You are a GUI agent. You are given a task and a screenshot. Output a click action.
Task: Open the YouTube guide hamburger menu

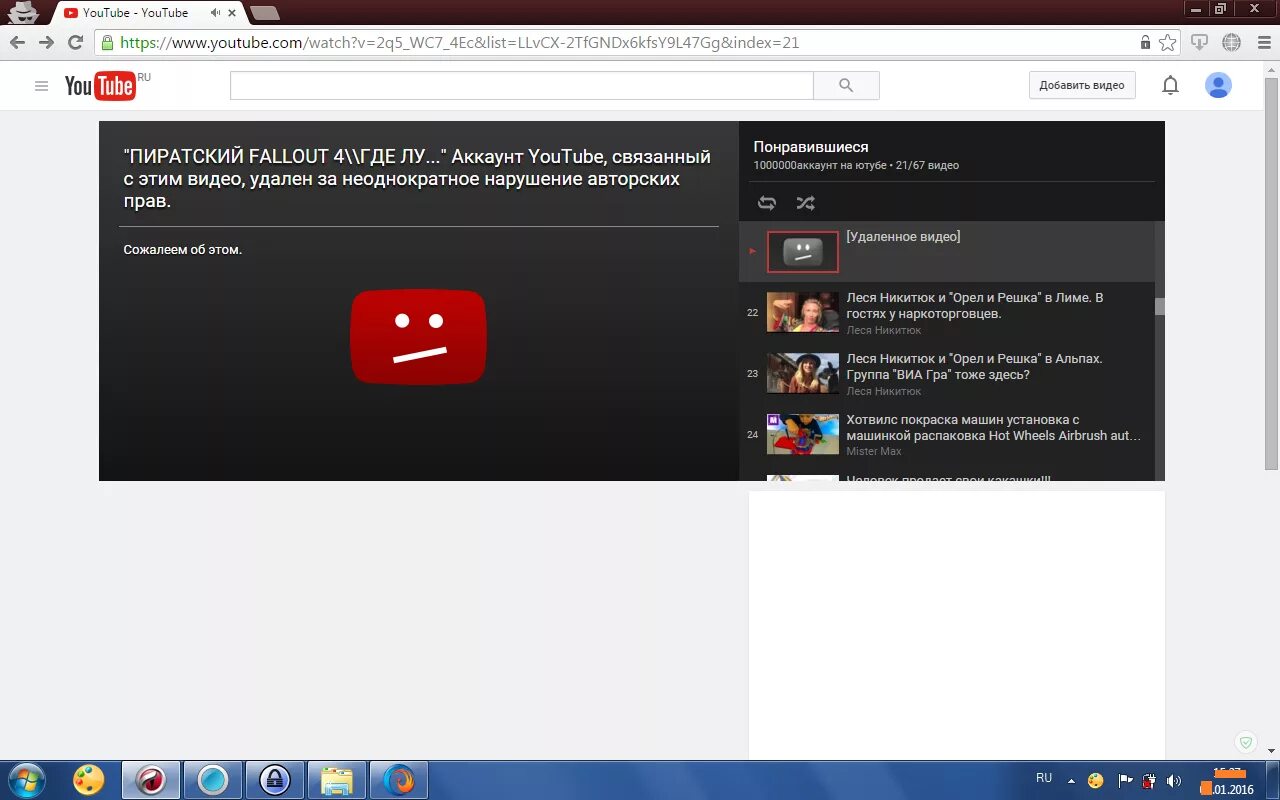pos(41,86)
